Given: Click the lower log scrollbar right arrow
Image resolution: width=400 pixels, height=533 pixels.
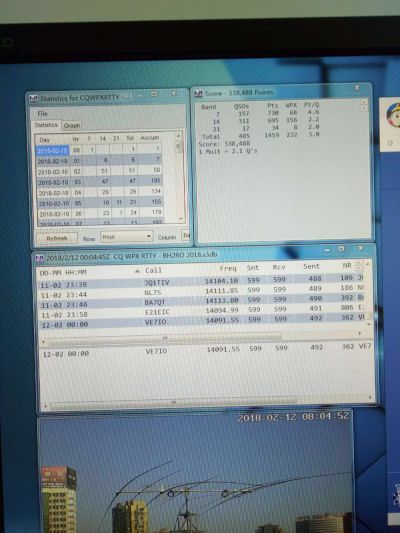Looking at the screenshot, I should 370,397.
